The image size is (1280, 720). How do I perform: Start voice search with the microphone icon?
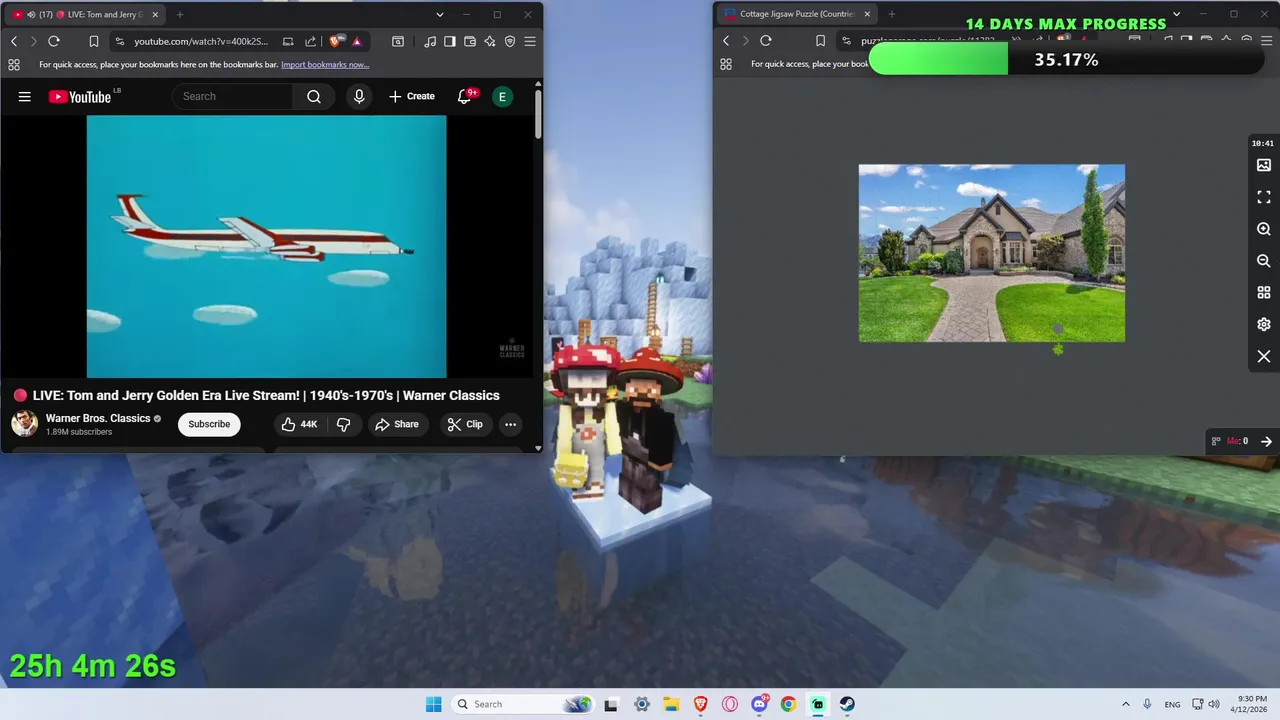(x=359, y=96)
